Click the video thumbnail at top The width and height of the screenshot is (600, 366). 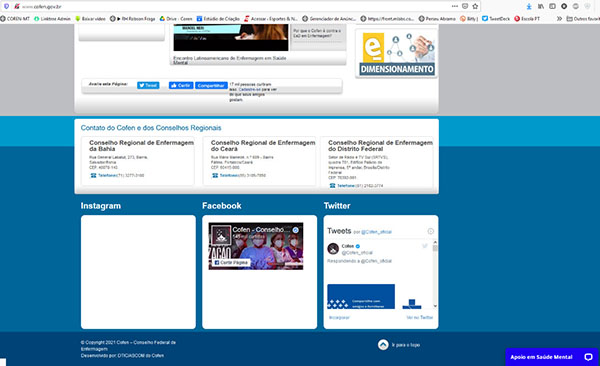pos(231,38)
